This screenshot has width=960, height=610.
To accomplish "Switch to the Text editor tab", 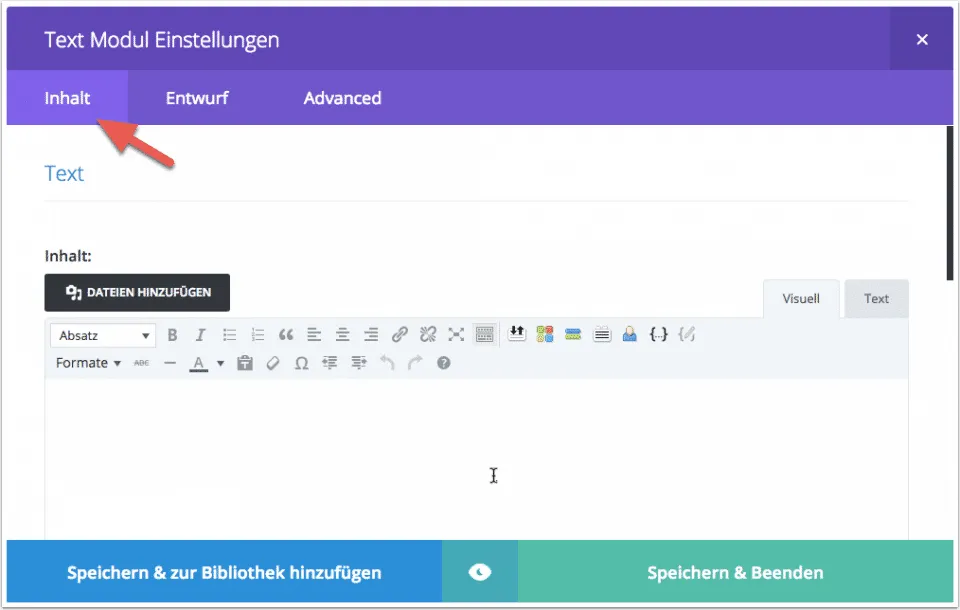I will tap(876, 298).
